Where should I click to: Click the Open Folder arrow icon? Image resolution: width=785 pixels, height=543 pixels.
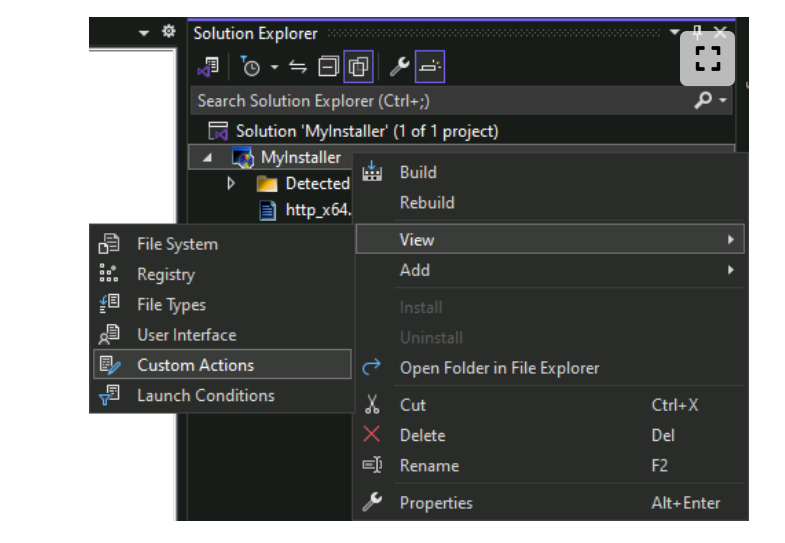(x=371, y=367)
